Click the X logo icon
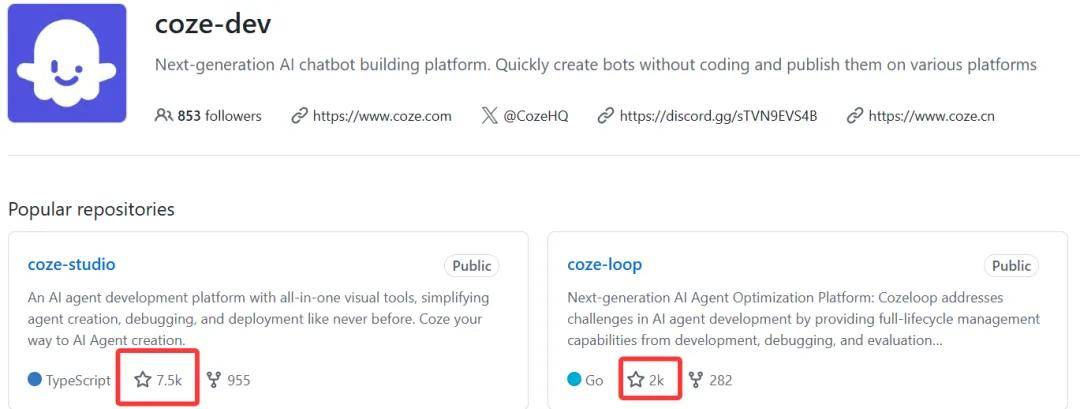Image resolution: width=1080 pixels, height=409 pixels. [489, 116]
